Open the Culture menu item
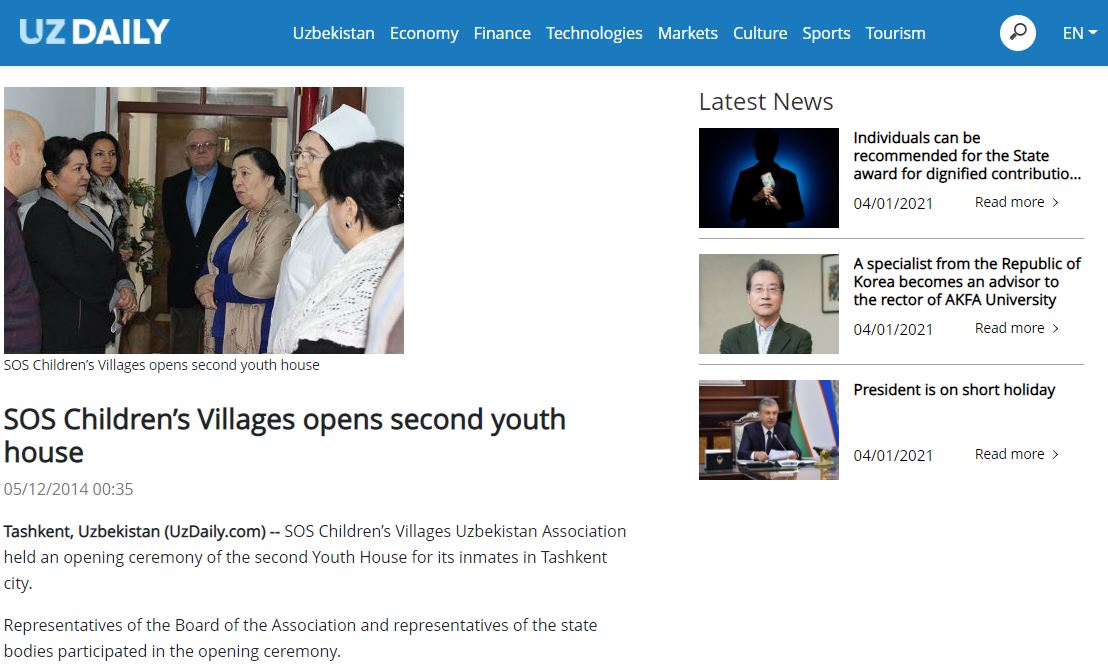Viewport: 1108px width, 666px height. pos(760,33)
